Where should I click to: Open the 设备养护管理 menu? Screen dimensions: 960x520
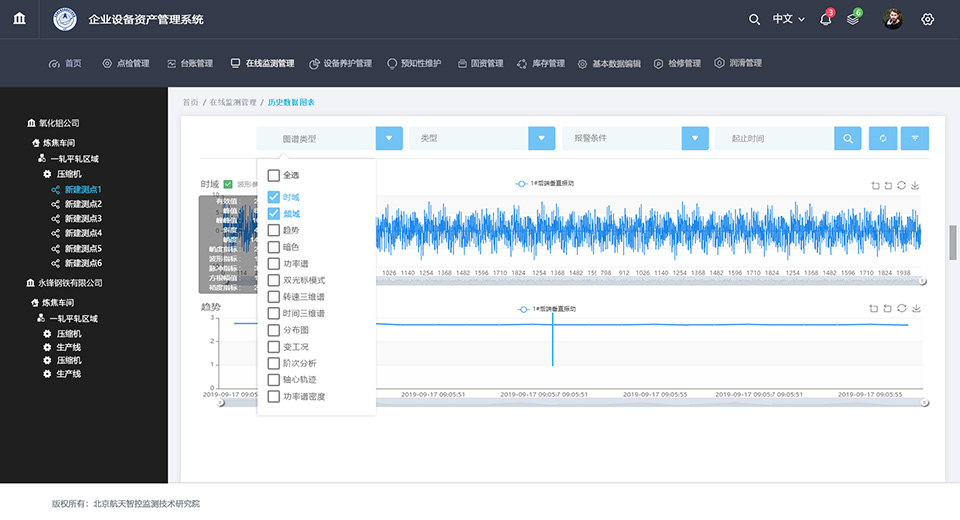pyautogui.click(x=340, y=63)
